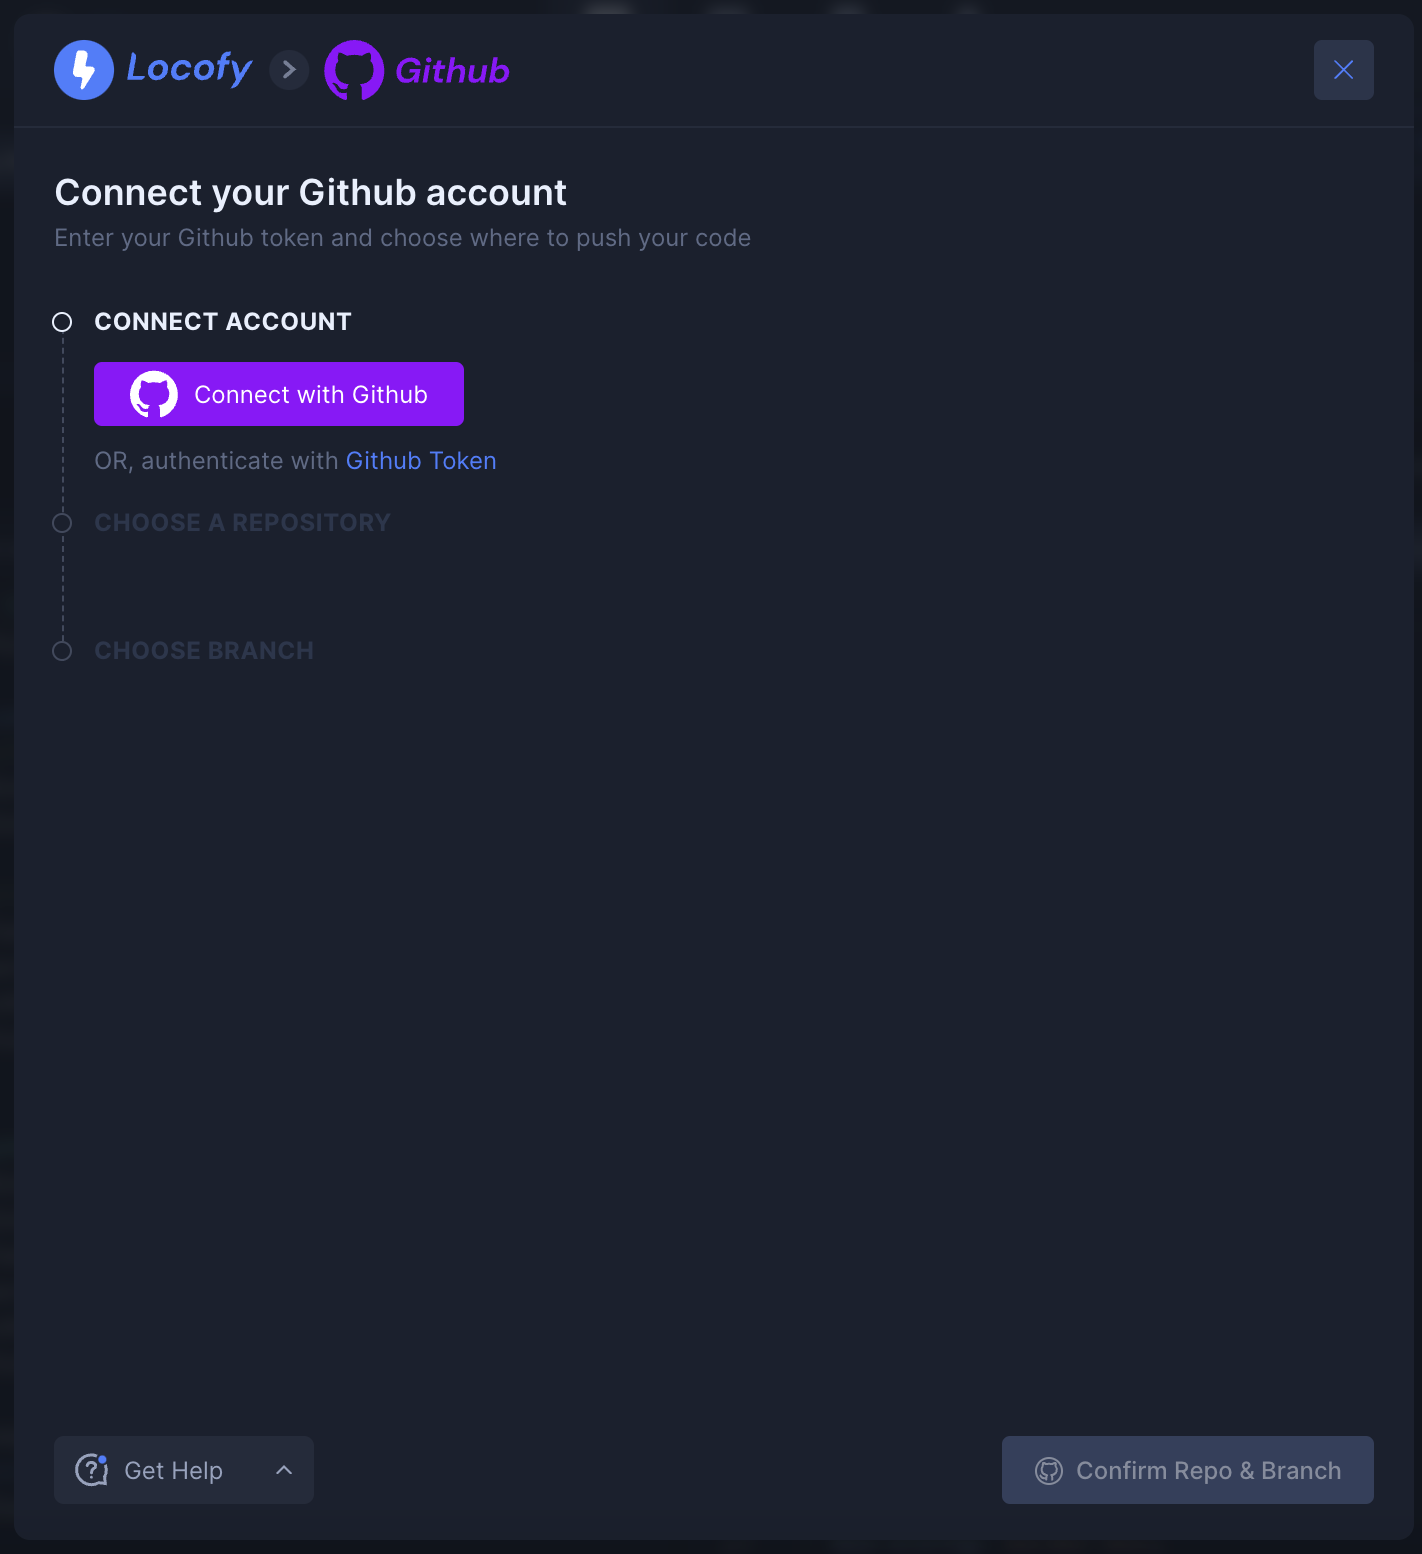The image size is (1422, 1554).
Task: Open the Github Token authentication link
Action: (421, 461)
